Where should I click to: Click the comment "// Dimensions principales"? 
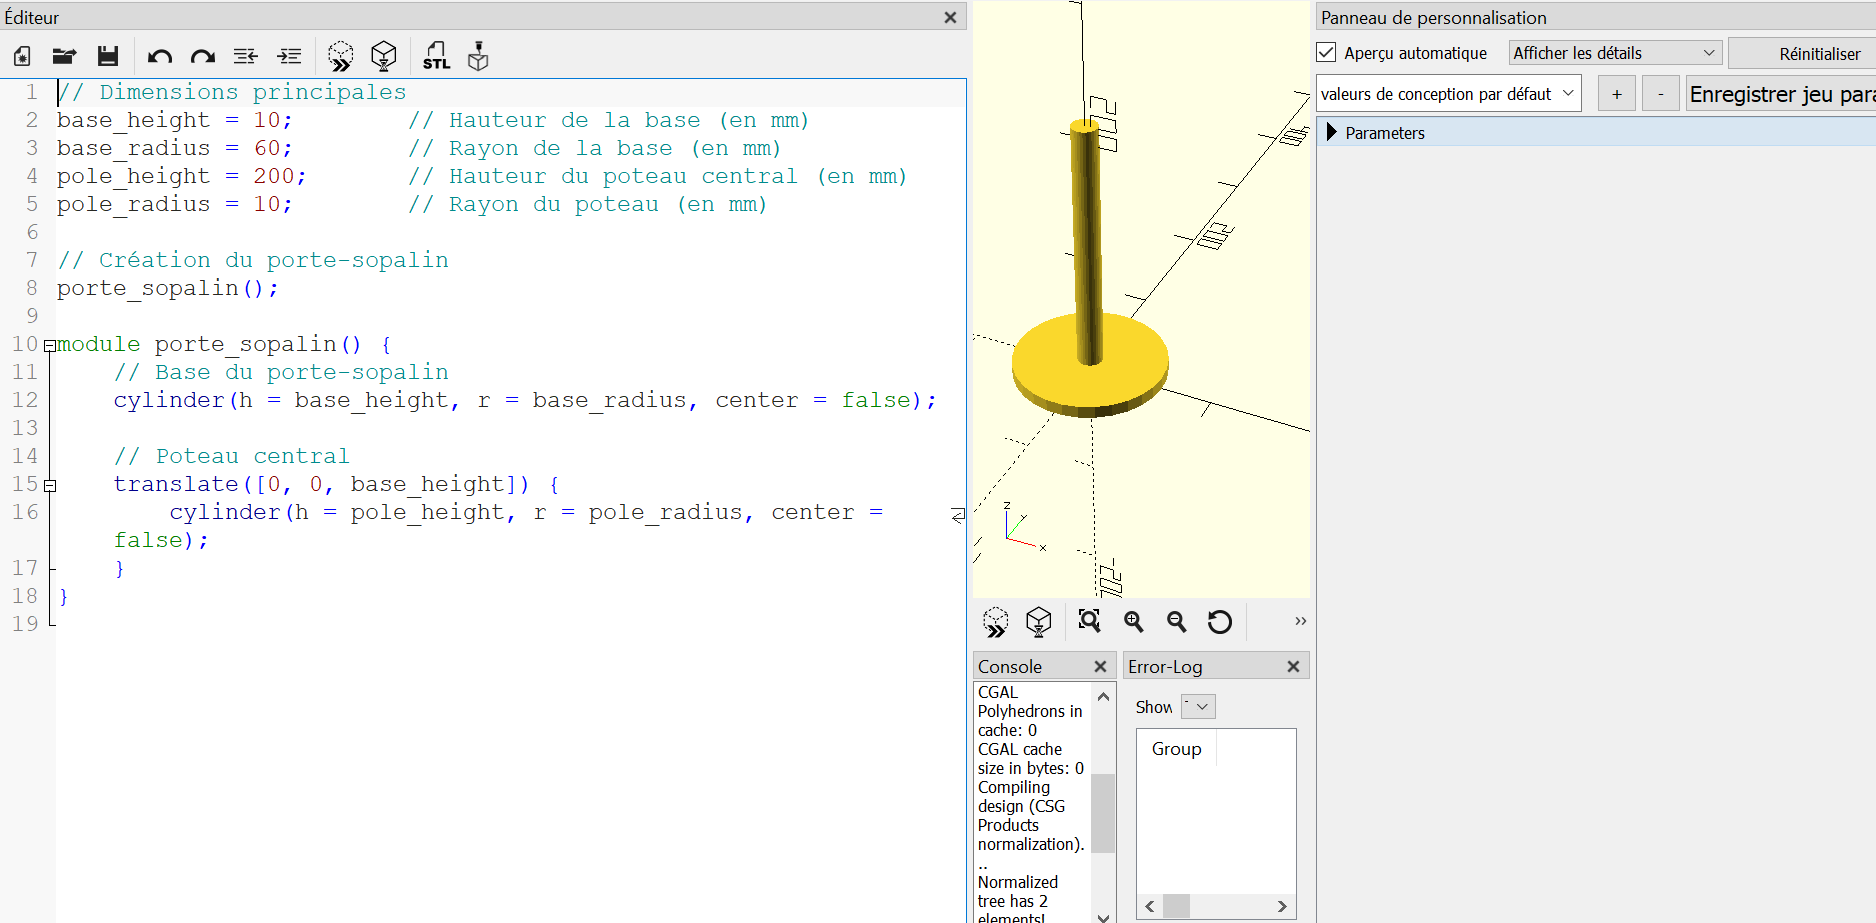click(232, 92)
